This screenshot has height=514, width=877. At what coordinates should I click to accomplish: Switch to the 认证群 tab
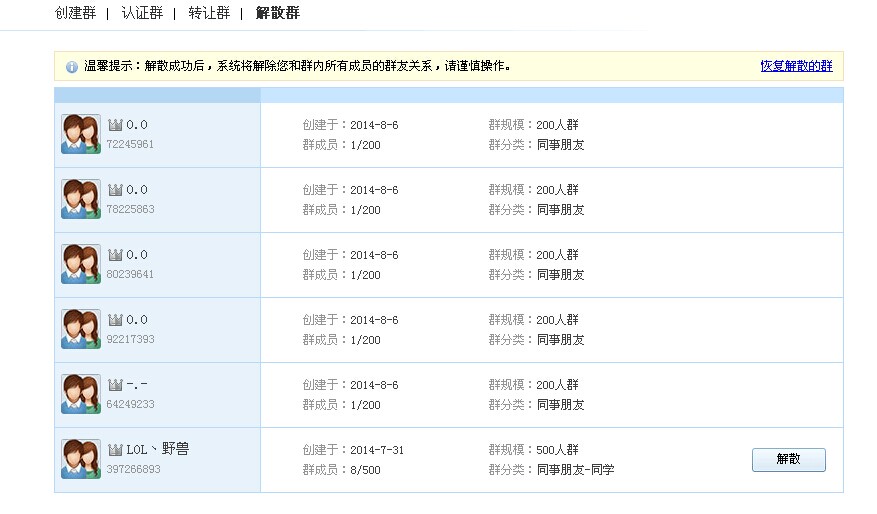tap(142, 13)
